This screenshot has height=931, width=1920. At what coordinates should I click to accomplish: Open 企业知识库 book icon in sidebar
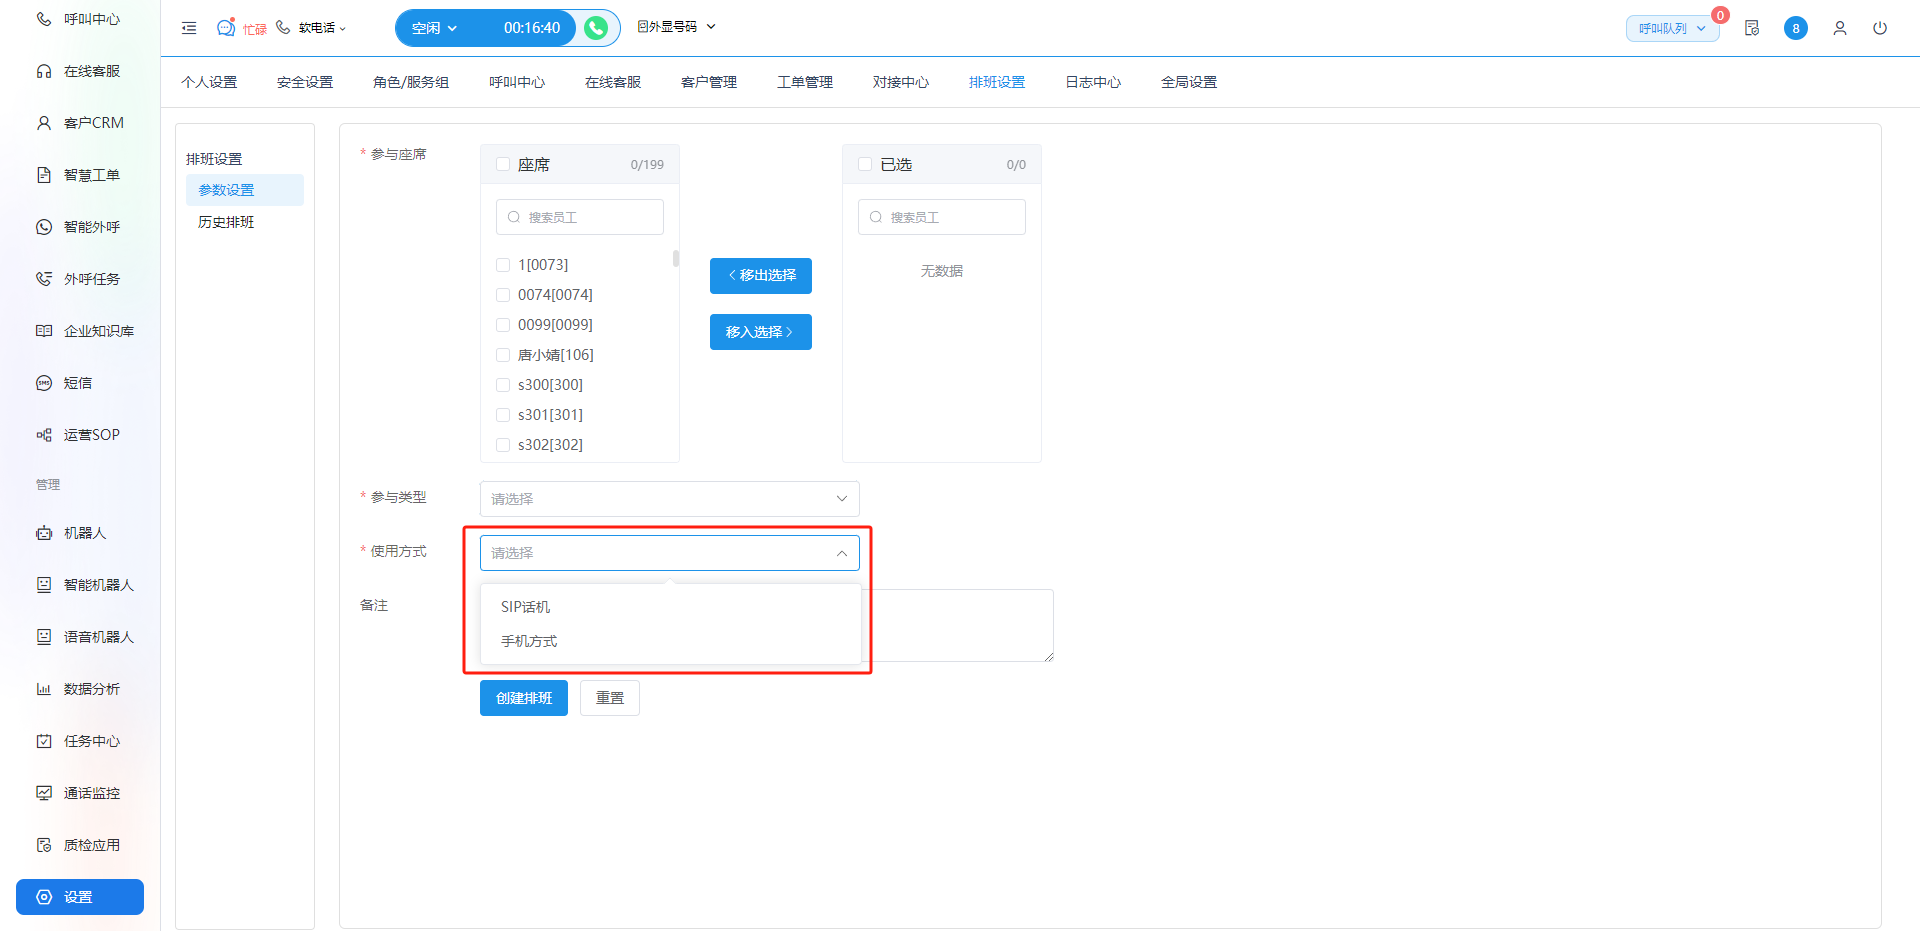[44, 331]
